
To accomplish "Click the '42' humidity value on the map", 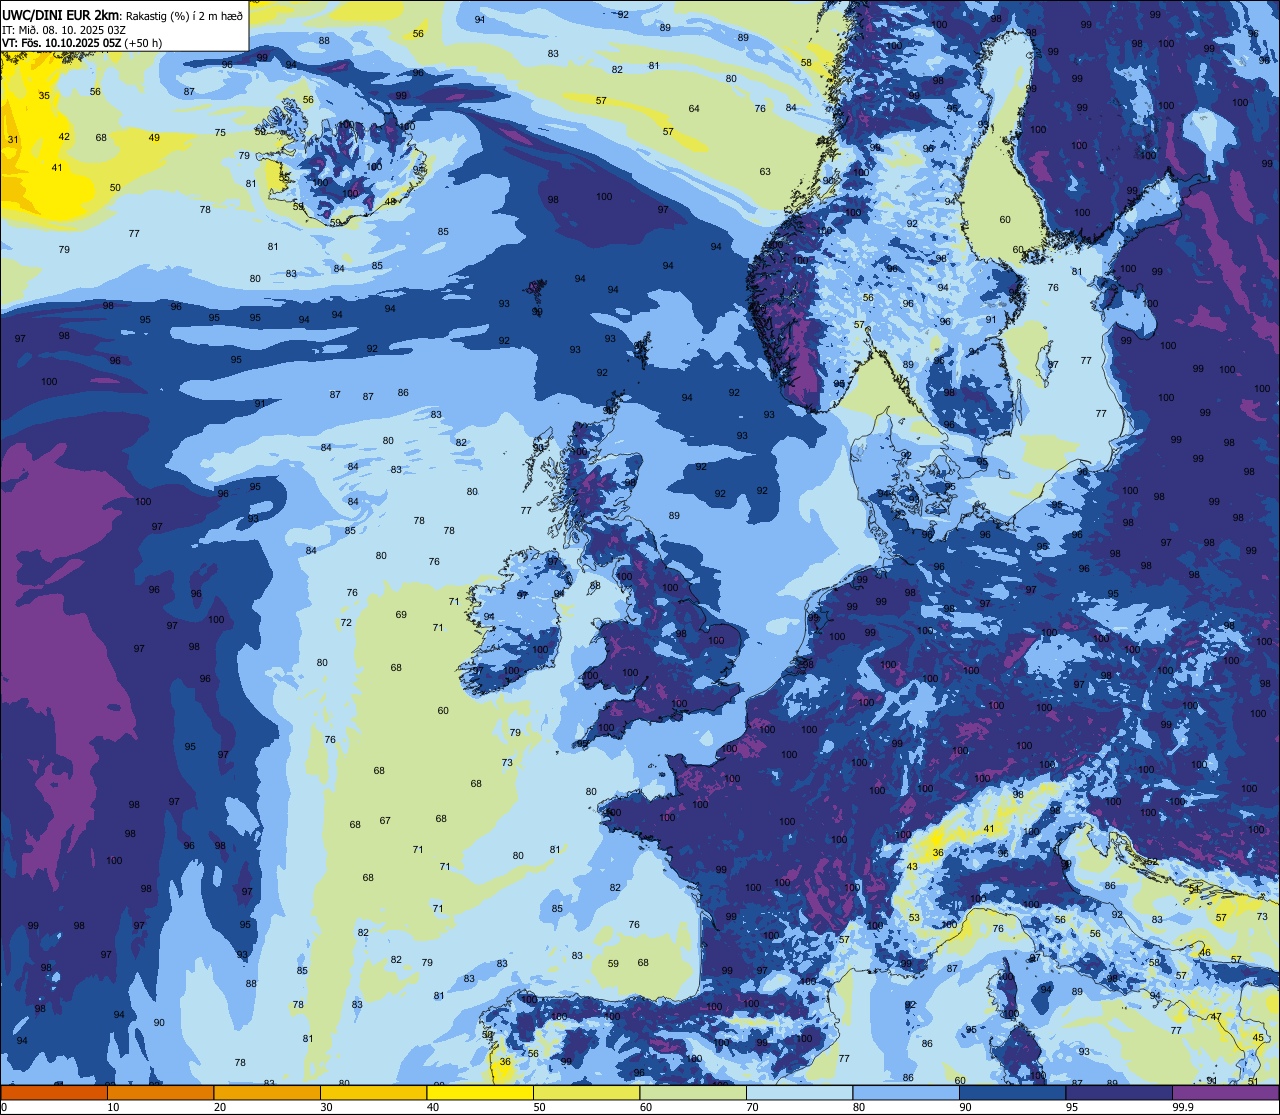I will pos(64,137).
